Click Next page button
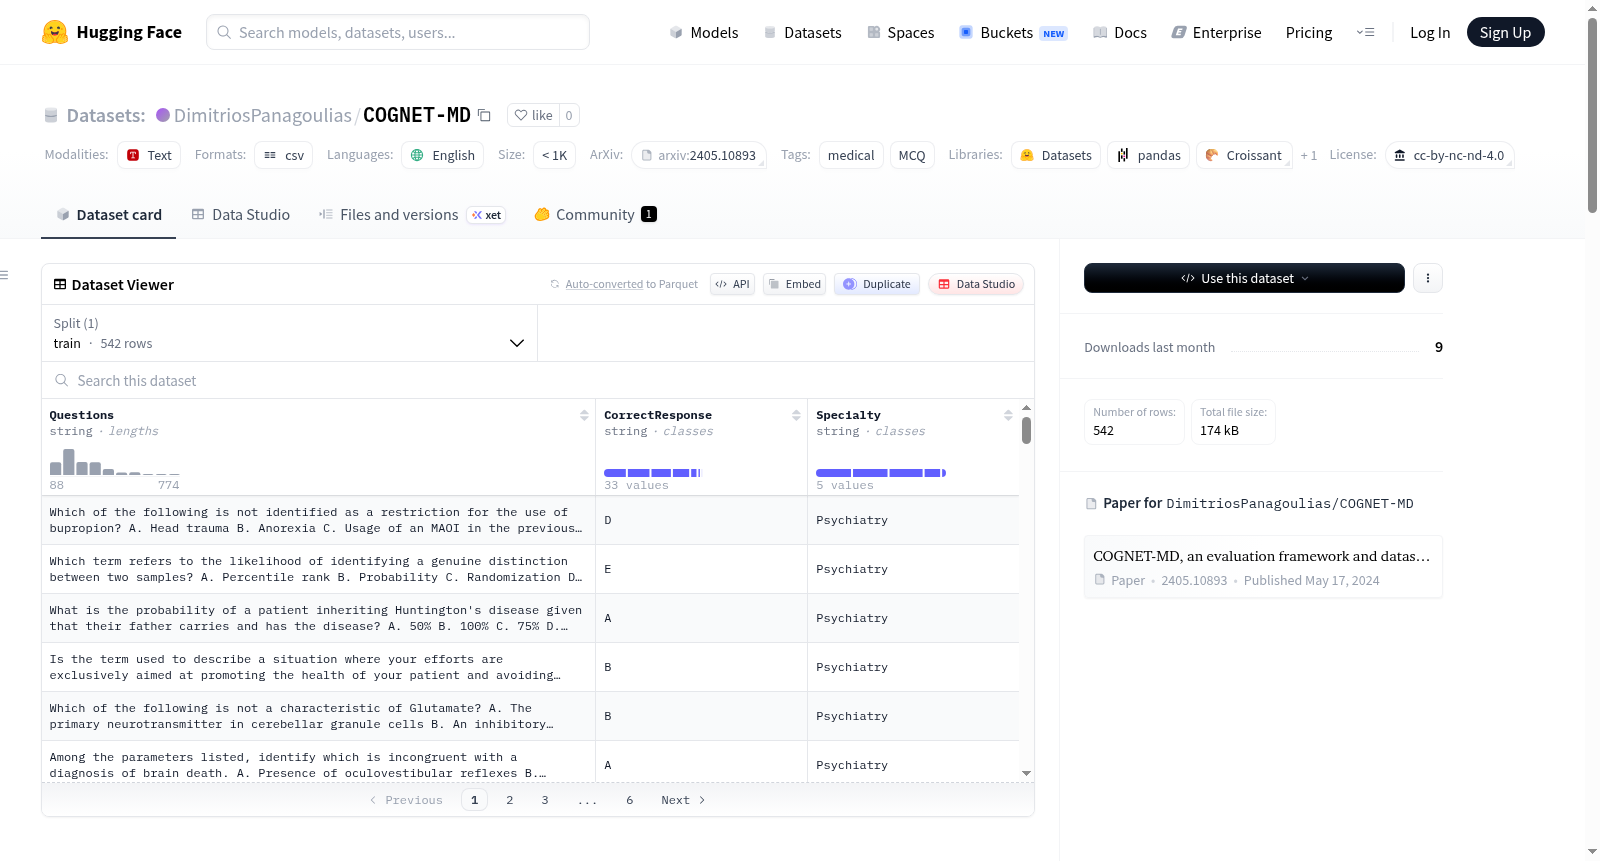Image resolution: width=1600 pixels, height=861 pixels. coord(683,800)
